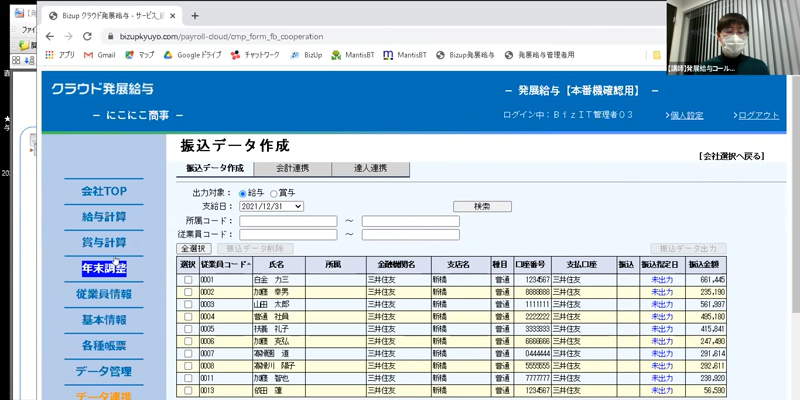Click 未出力 link in row 0001
800x400 pixels.
(662, 280)
